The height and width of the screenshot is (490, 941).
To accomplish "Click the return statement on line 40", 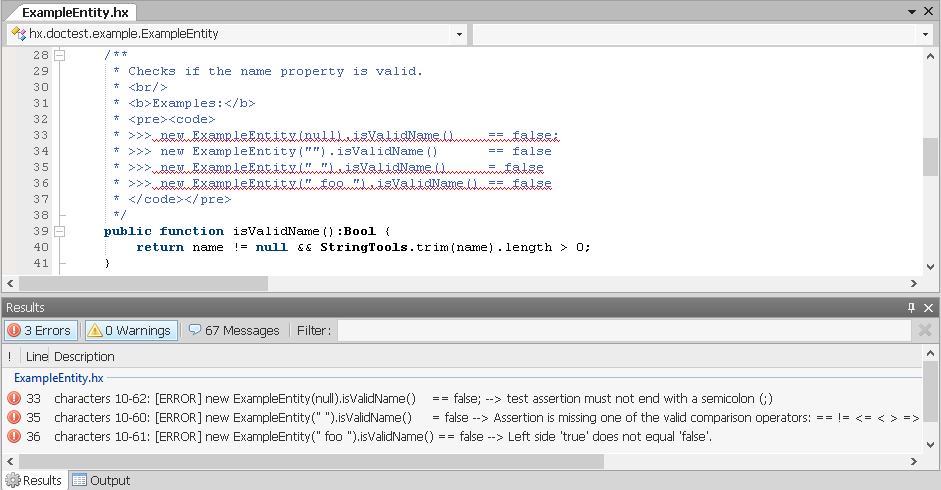I will coord(363,247).
